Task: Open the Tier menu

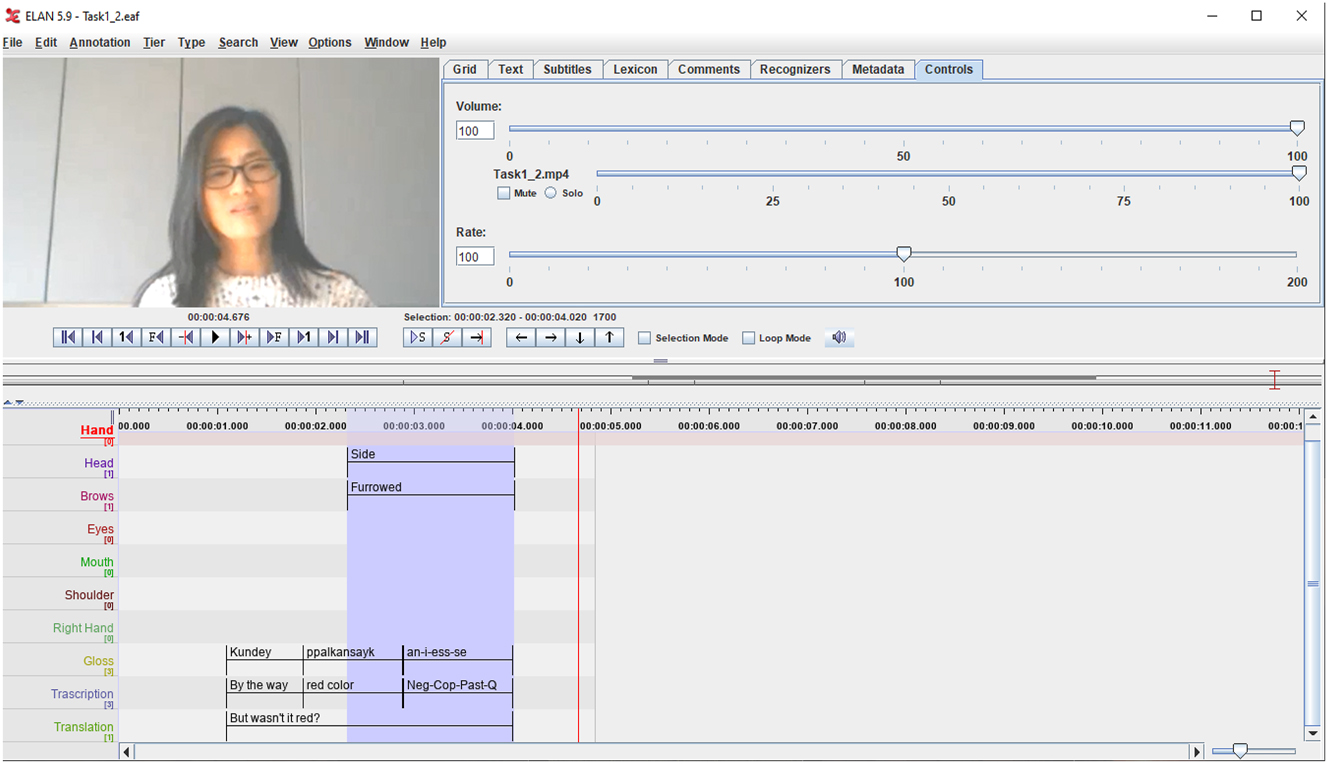Action: pos(154,43)
